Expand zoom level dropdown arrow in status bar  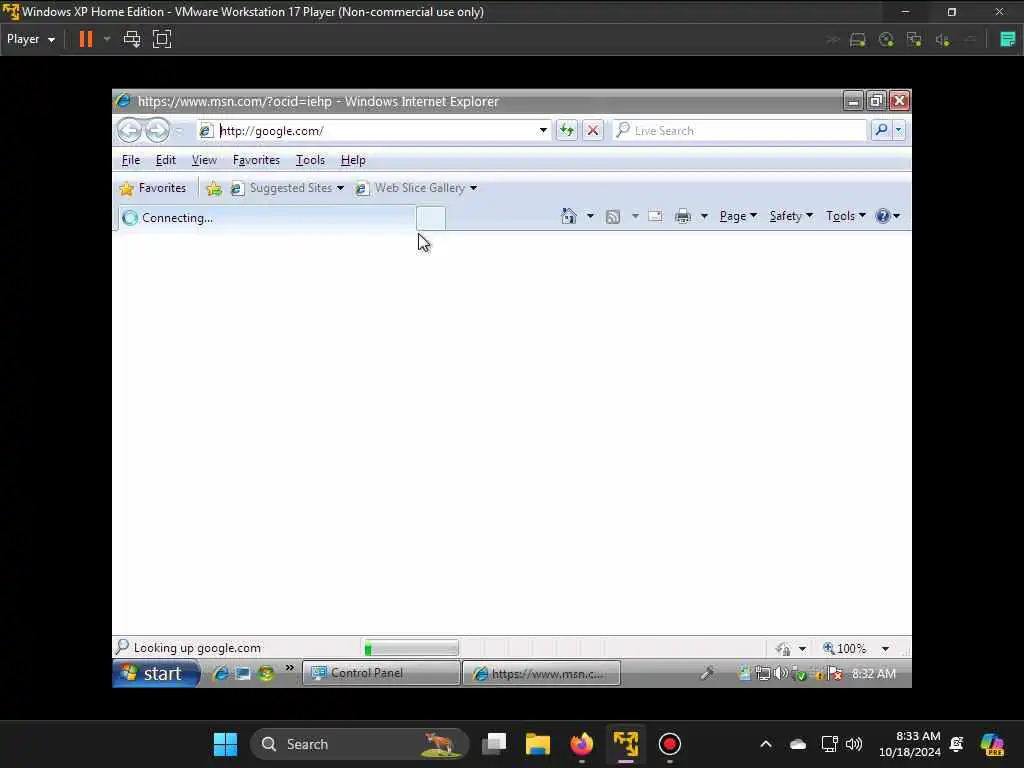pyautogui.click(x=885, y=648)
